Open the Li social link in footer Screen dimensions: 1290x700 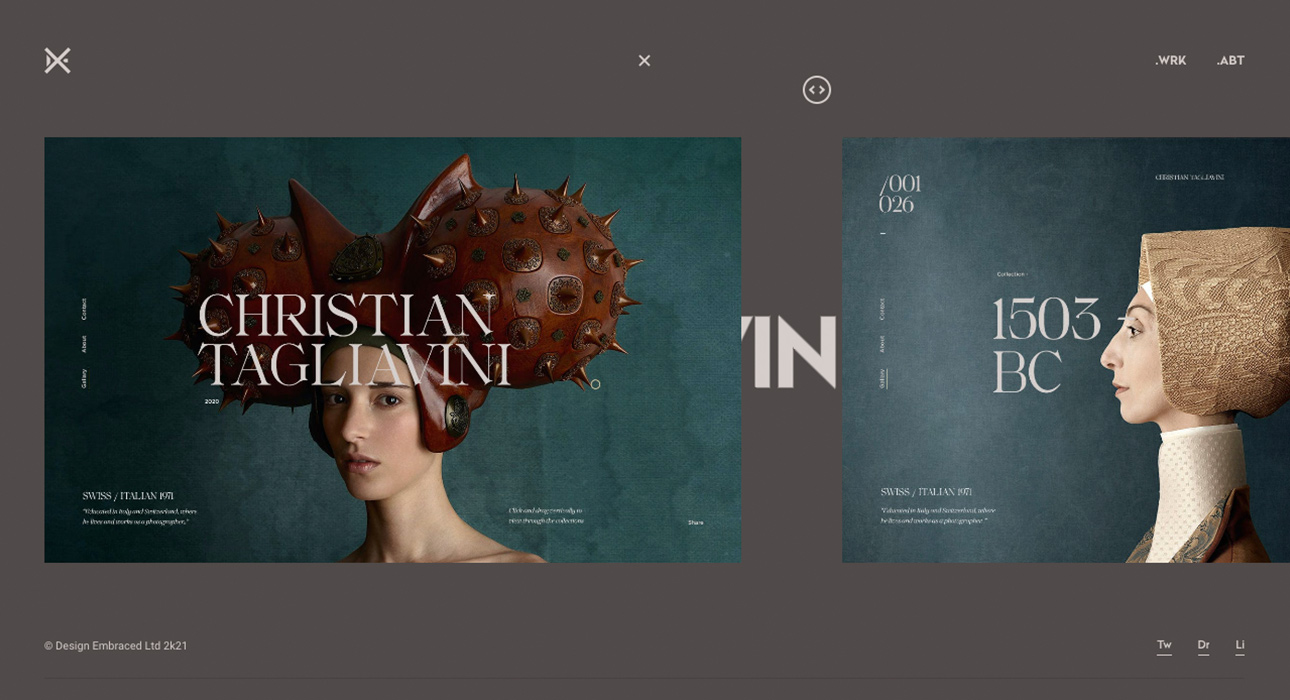tap(1240, 645)
